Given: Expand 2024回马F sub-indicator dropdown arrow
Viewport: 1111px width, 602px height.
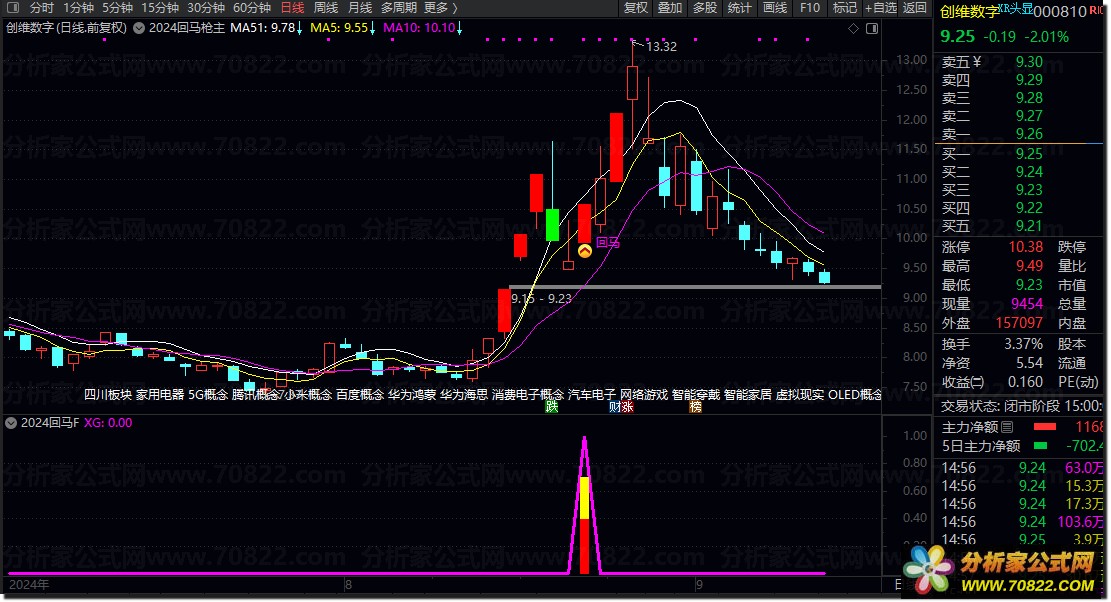Looking at the screenshot, I should (x=11, y=423).
